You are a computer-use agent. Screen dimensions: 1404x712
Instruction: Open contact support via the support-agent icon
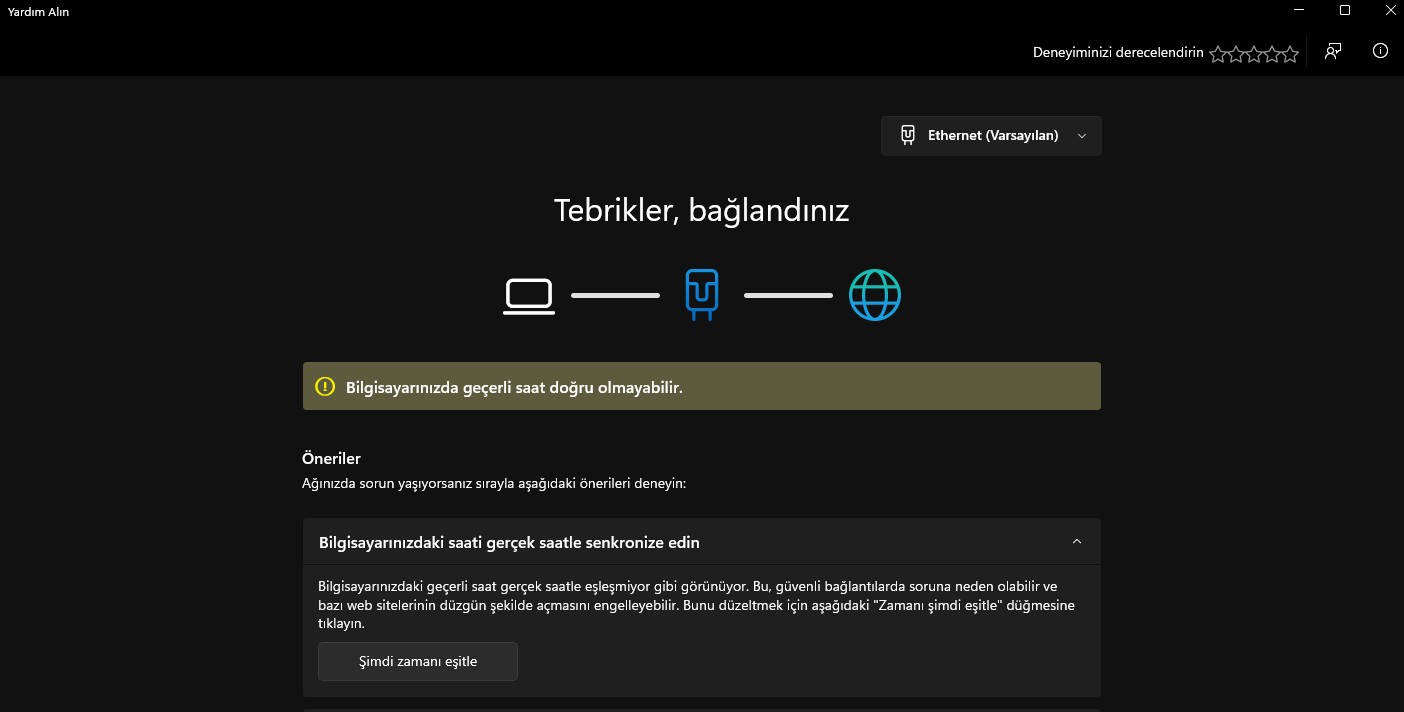pos(1333,51)
